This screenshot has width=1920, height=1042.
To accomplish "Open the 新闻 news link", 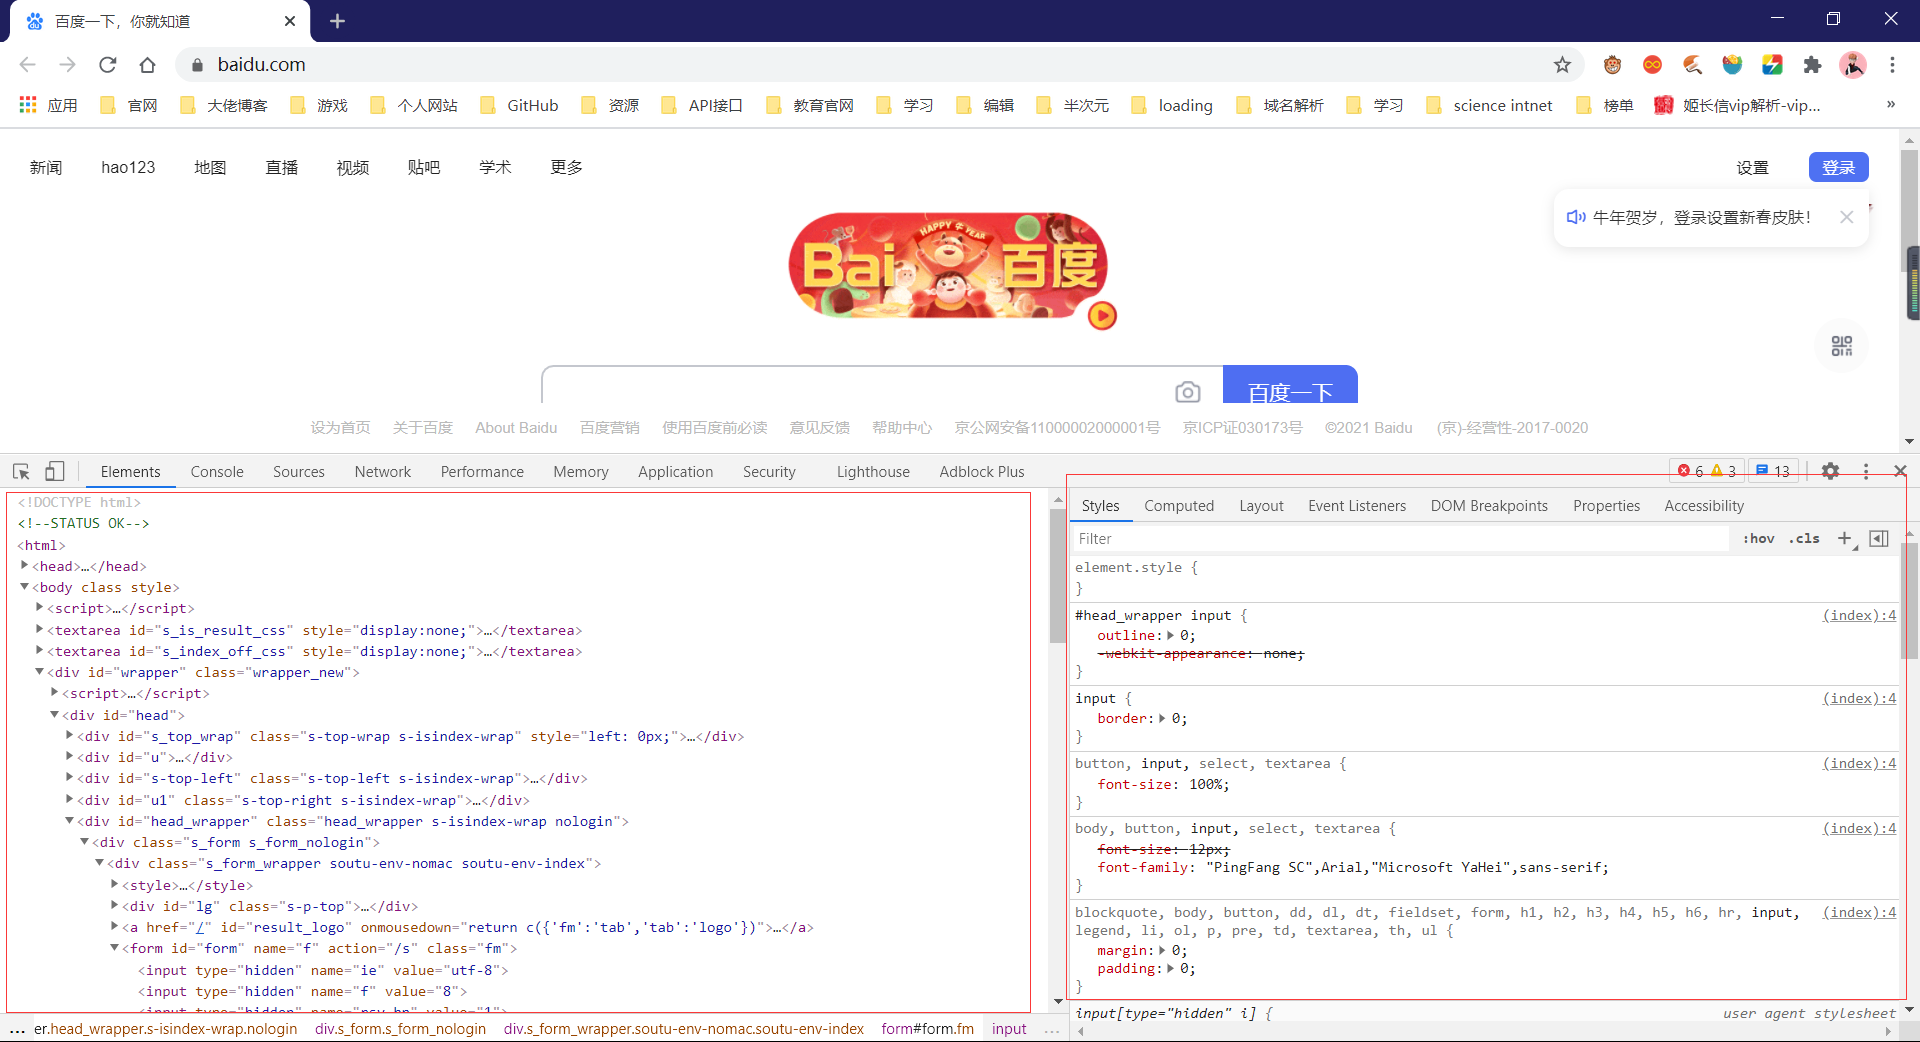I will pyautogui.click(x=46, y=167).
